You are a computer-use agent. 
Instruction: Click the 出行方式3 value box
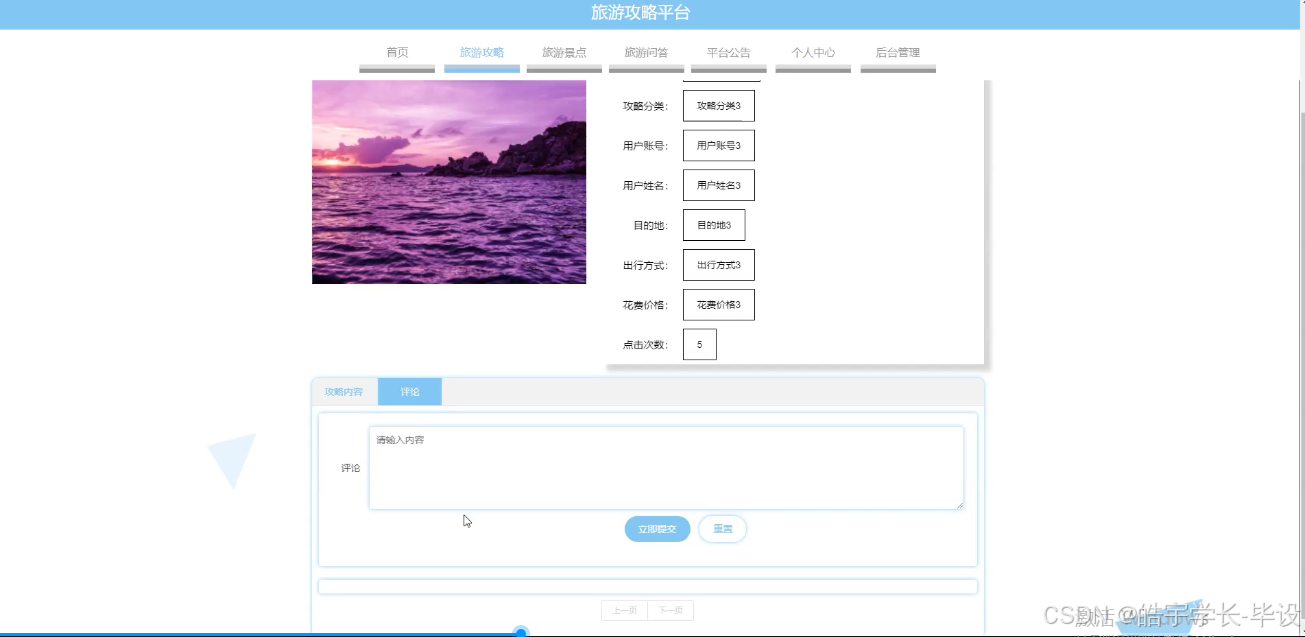[x=719, y=265]
